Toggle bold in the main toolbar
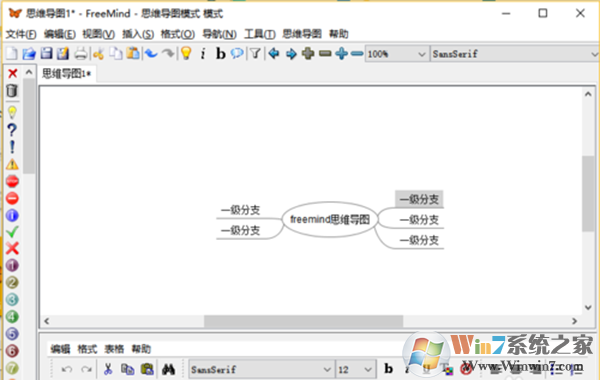Screen dimensions: 600x380 pos(220,54)
